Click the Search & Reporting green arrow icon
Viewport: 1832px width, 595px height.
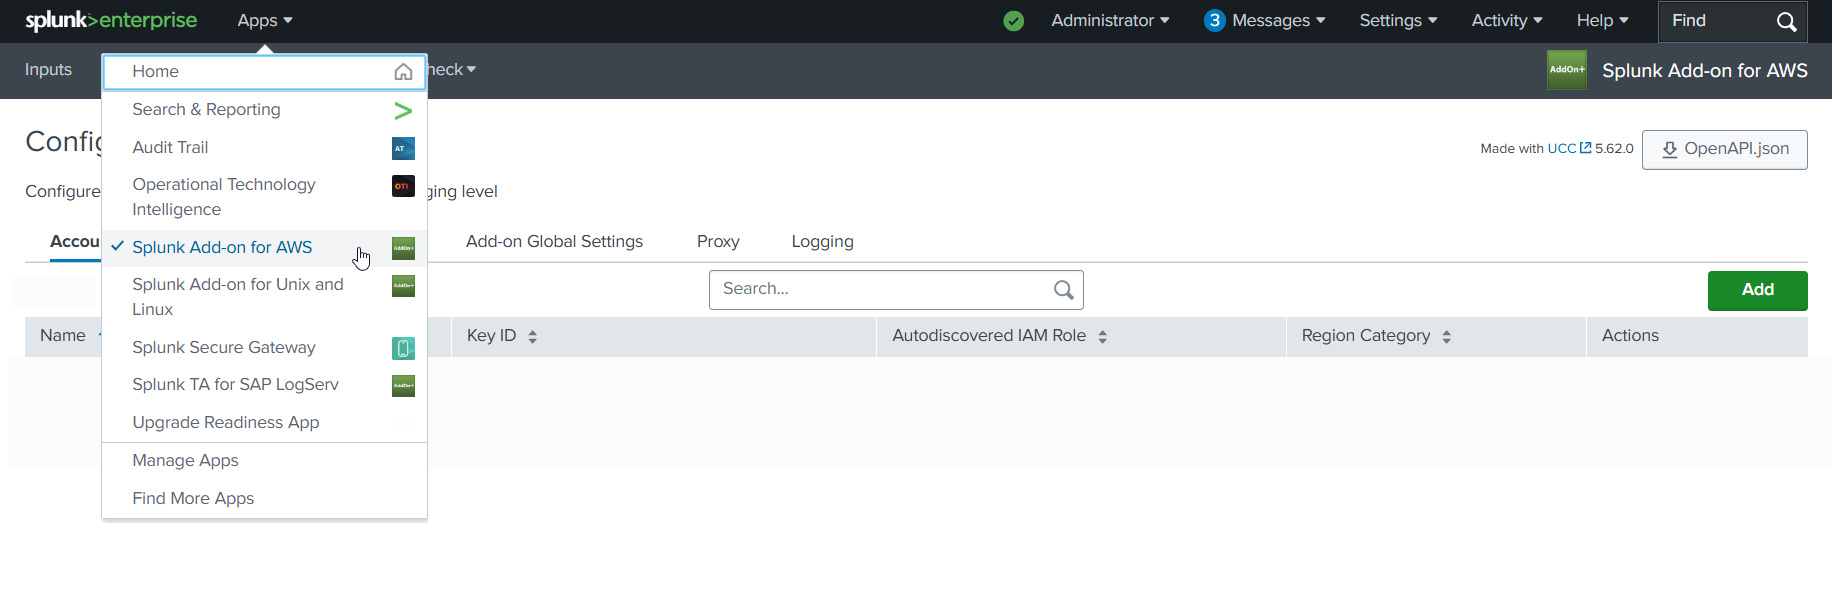(x=403, y=110)
